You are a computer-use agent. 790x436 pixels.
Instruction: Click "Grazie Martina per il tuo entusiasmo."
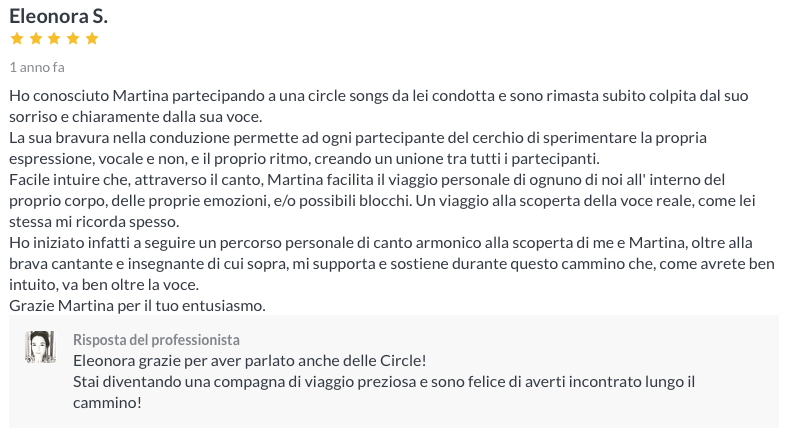[x=137, y=306]
